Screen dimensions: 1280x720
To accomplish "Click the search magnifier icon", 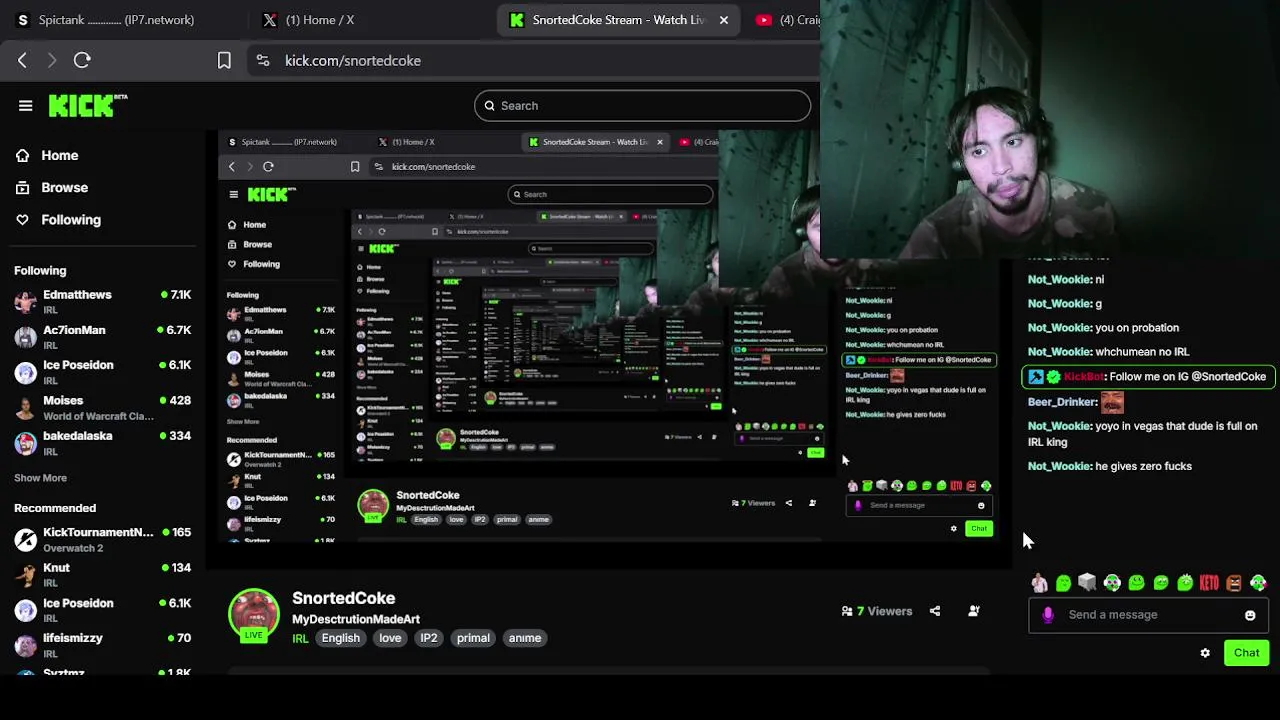I will coord(490,105).
